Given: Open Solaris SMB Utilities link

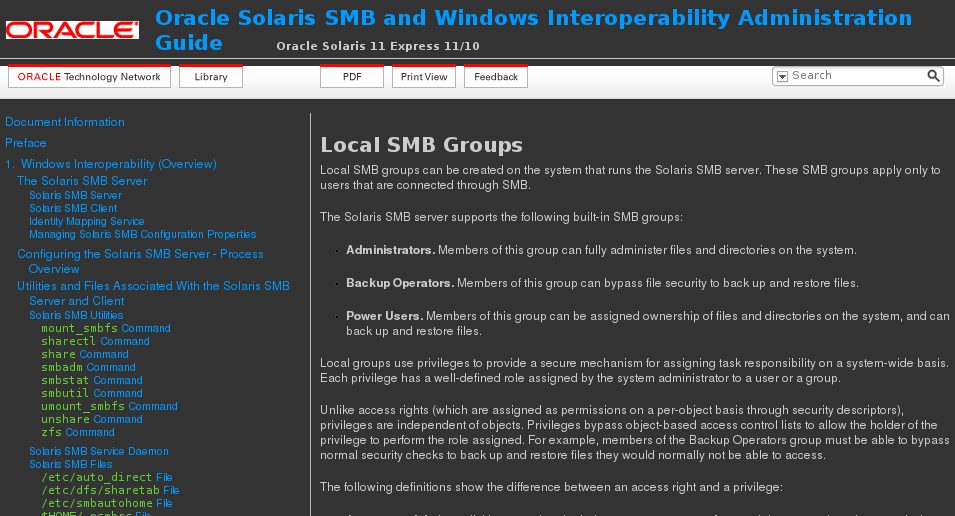Looking at the screenshot, I should coord(76,315).
